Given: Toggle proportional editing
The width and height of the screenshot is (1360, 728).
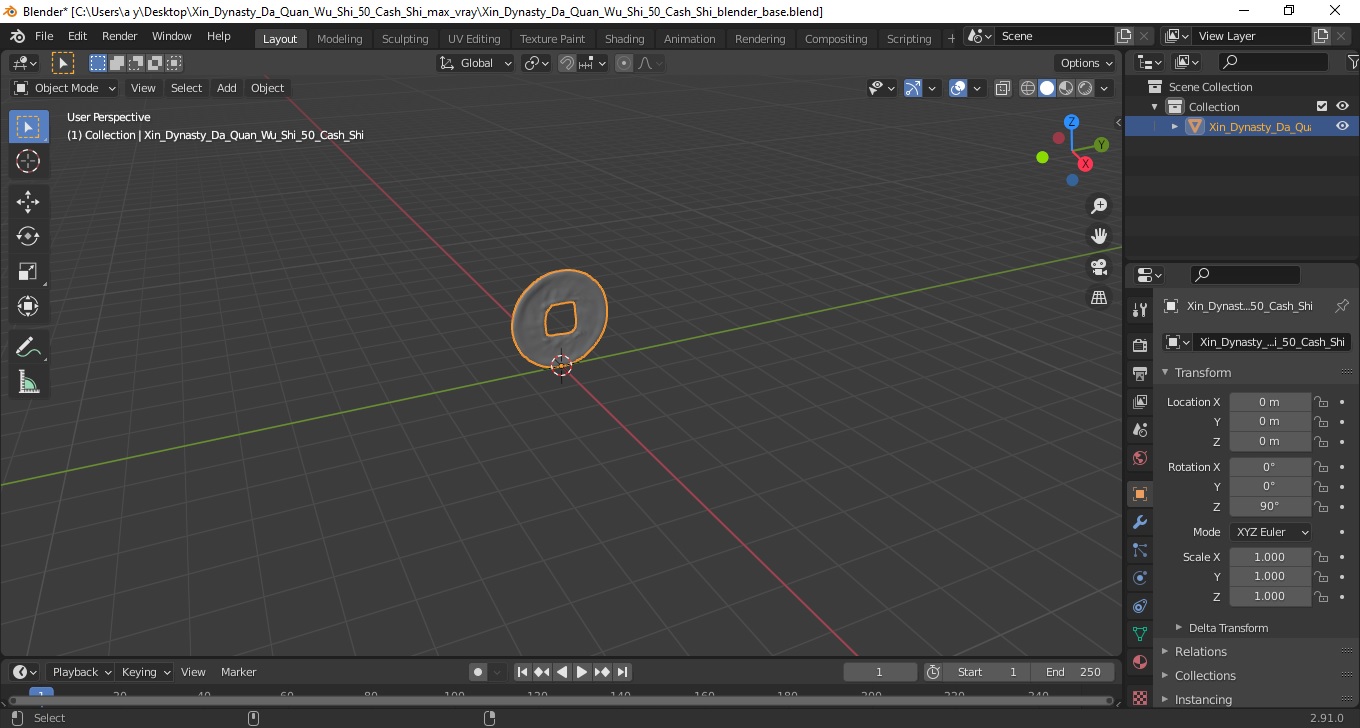Looking at the screenshot, I should coord(624,63).
